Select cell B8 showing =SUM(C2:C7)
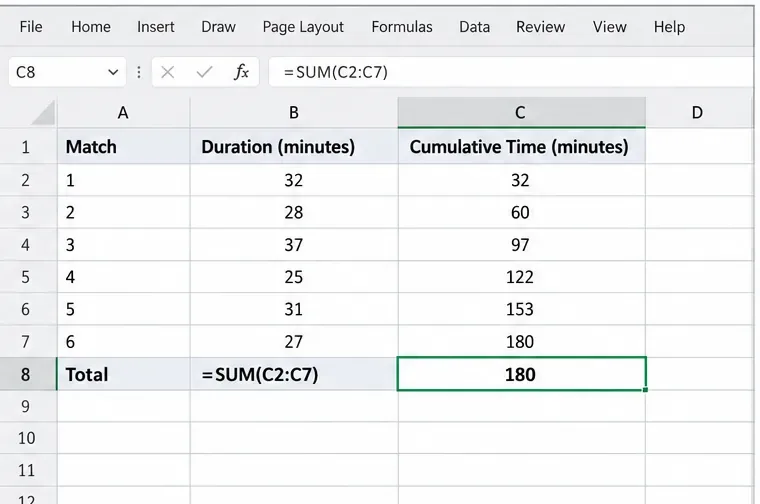 click(294, 374)
